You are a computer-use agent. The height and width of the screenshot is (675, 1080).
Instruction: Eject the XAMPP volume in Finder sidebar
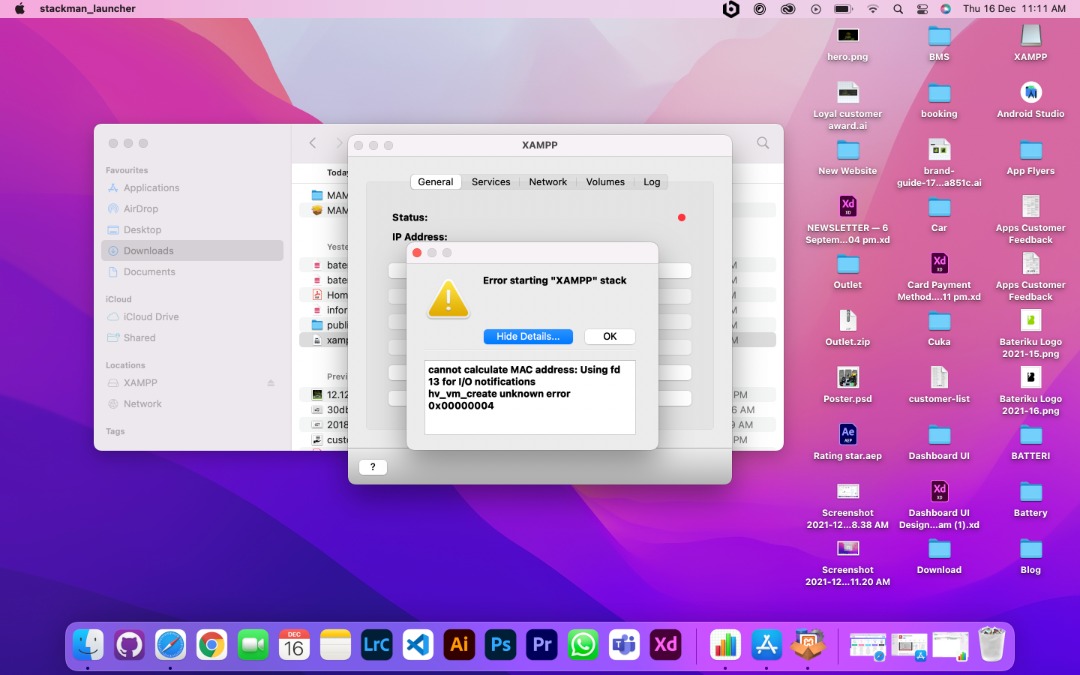(x=271, y=383)
